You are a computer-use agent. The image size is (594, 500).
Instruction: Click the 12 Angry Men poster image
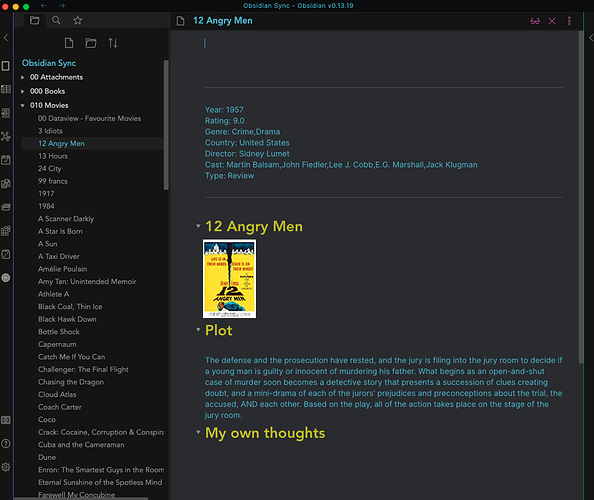tap(230, 278)
